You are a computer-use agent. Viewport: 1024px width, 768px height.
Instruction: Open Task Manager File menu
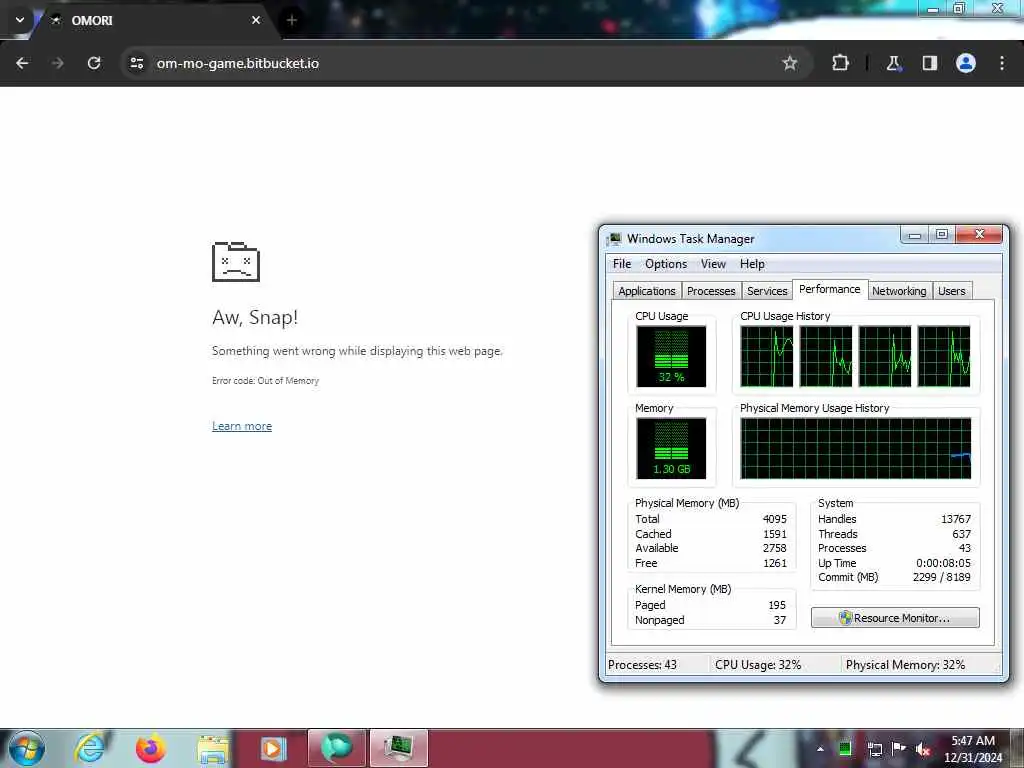pos(622,264)
